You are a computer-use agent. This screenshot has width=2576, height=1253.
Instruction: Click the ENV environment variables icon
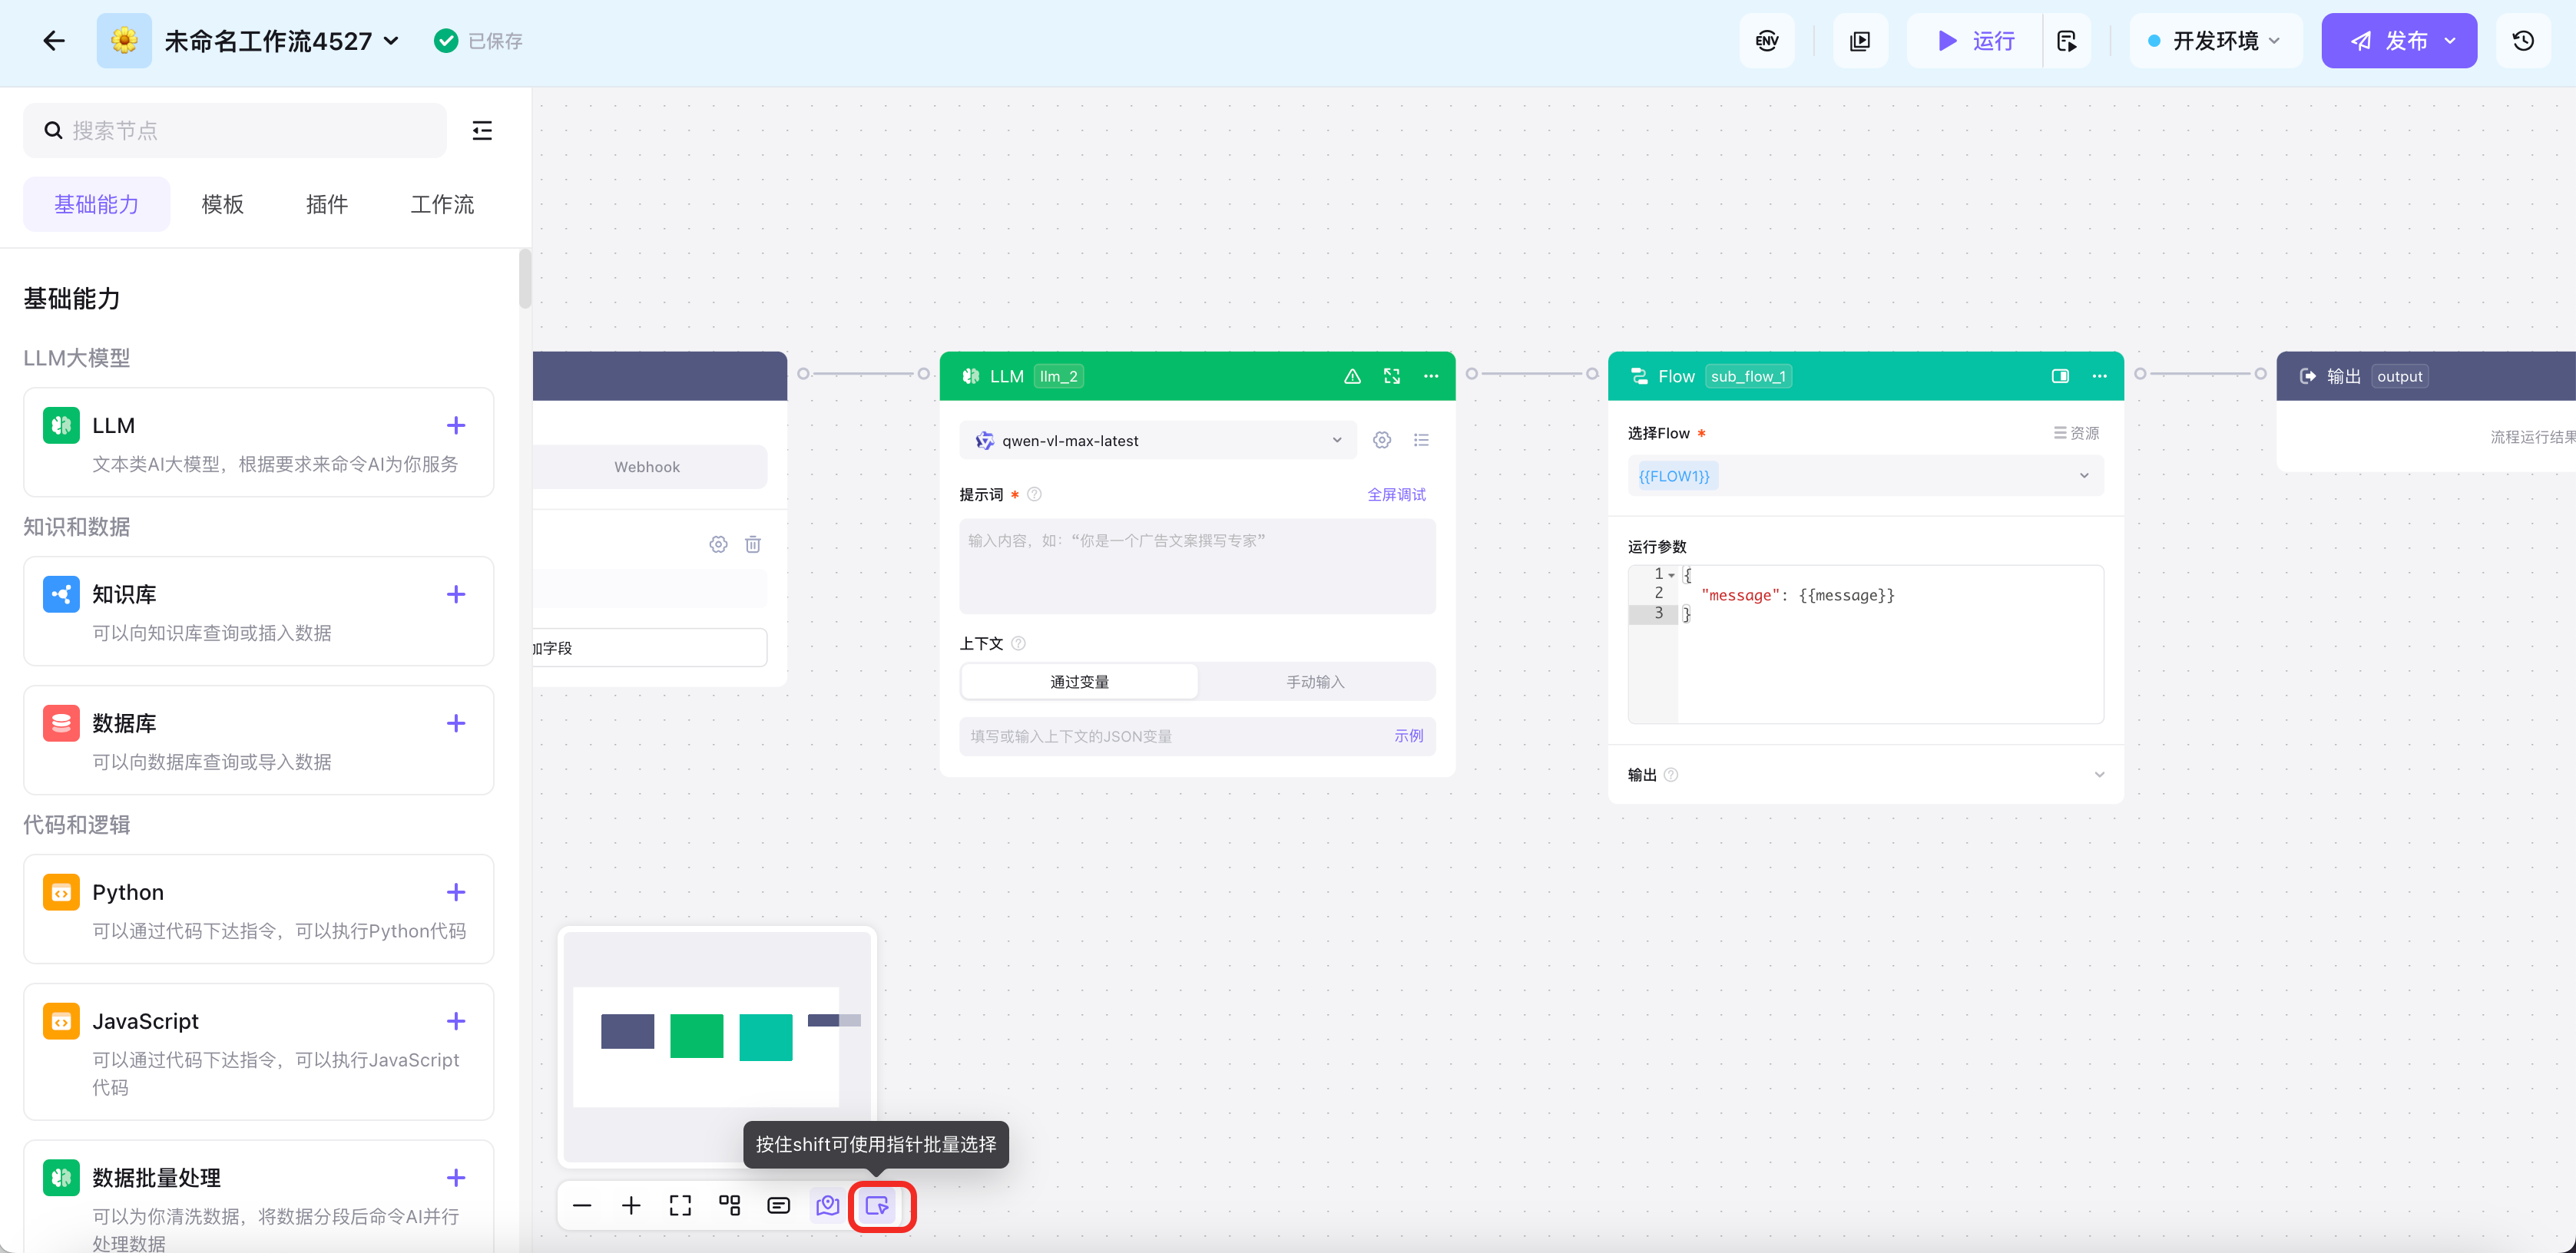point(1767,41)
